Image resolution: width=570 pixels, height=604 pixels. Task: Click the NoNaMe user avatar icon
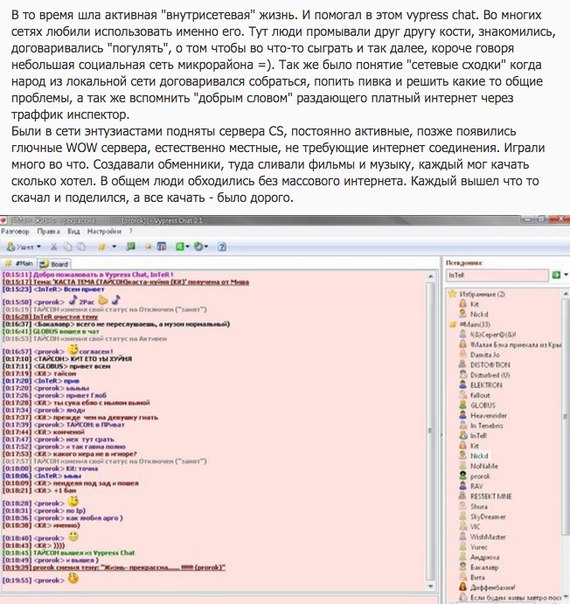click(x=463, y=466)
